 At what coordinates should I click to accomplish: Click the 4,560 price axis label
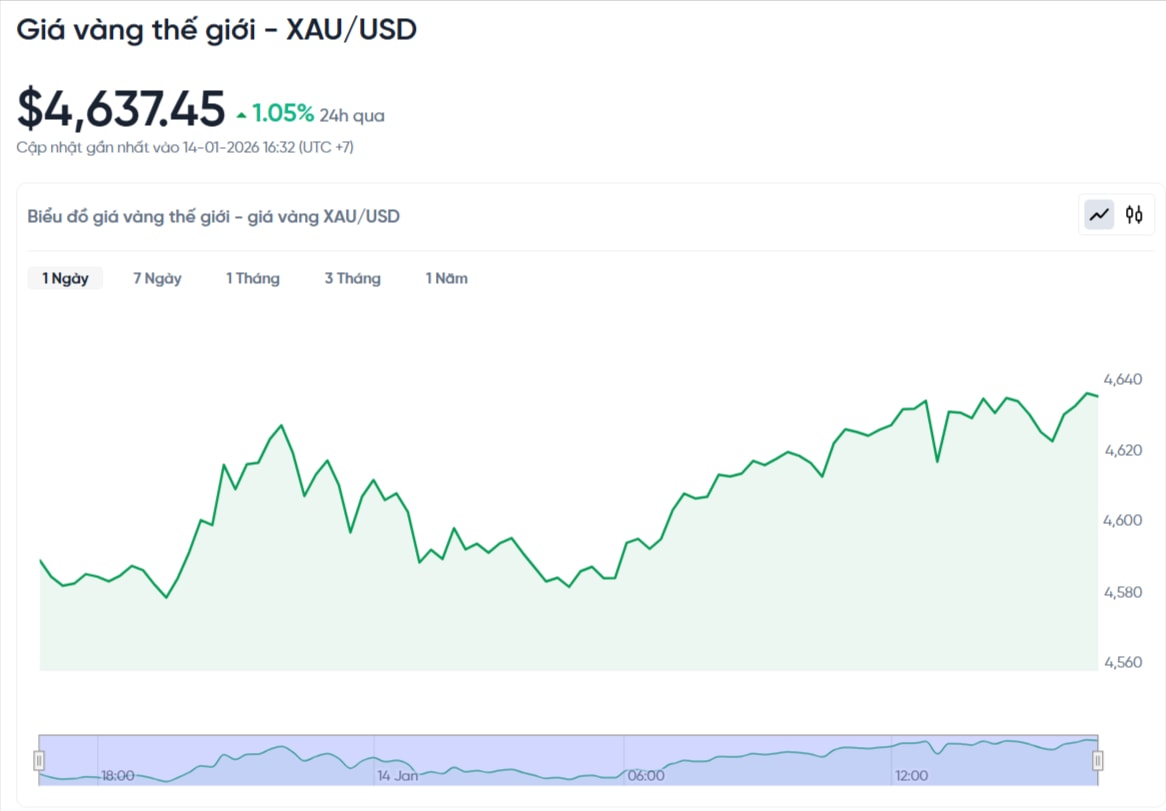(x=1122, y=662)
